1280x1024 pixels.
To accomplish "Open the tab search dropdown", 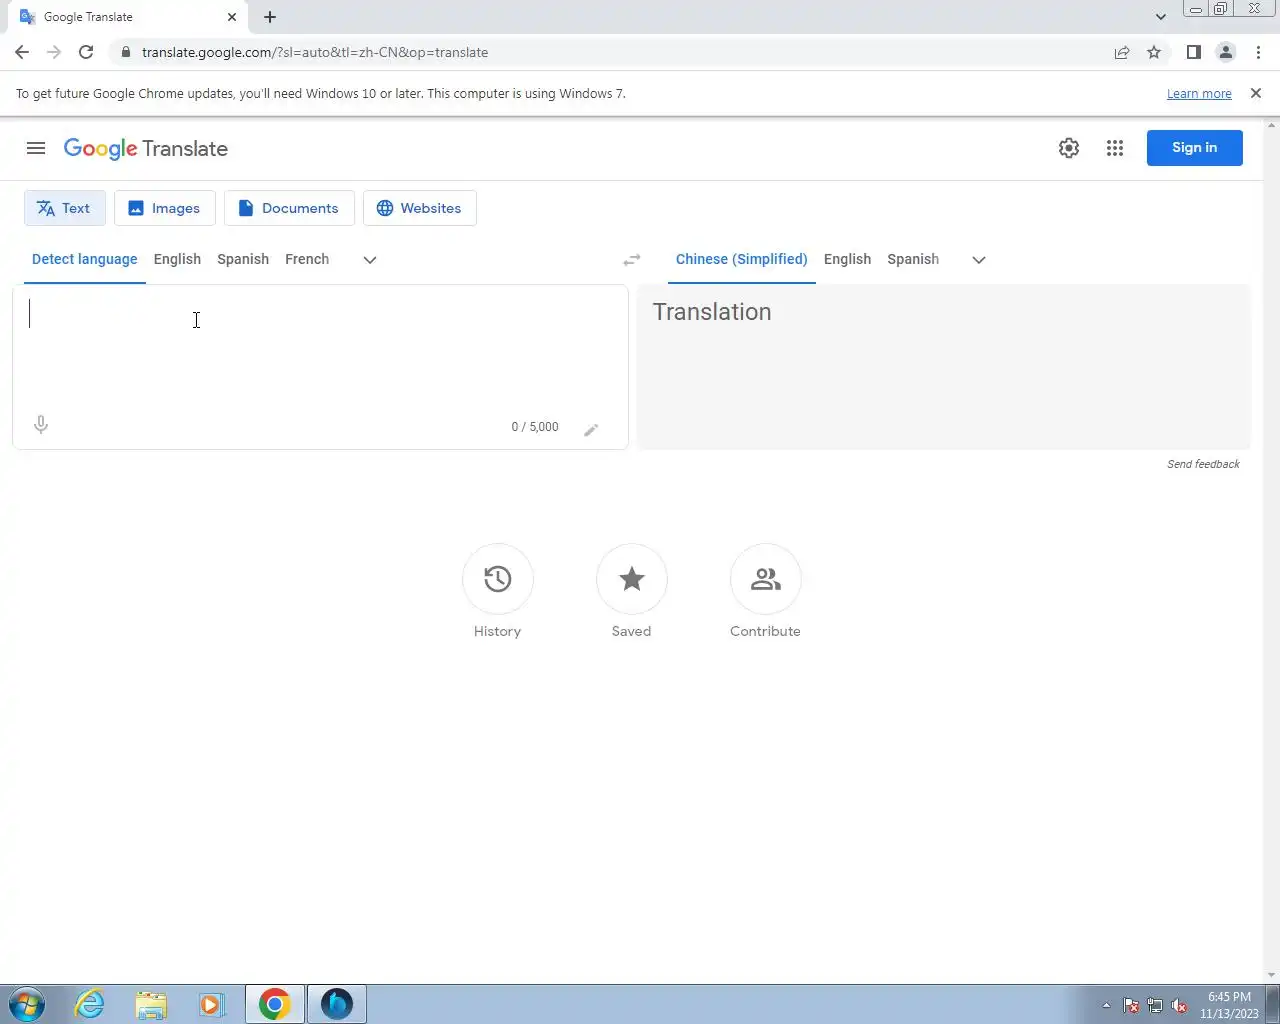I will point(1160,17).
